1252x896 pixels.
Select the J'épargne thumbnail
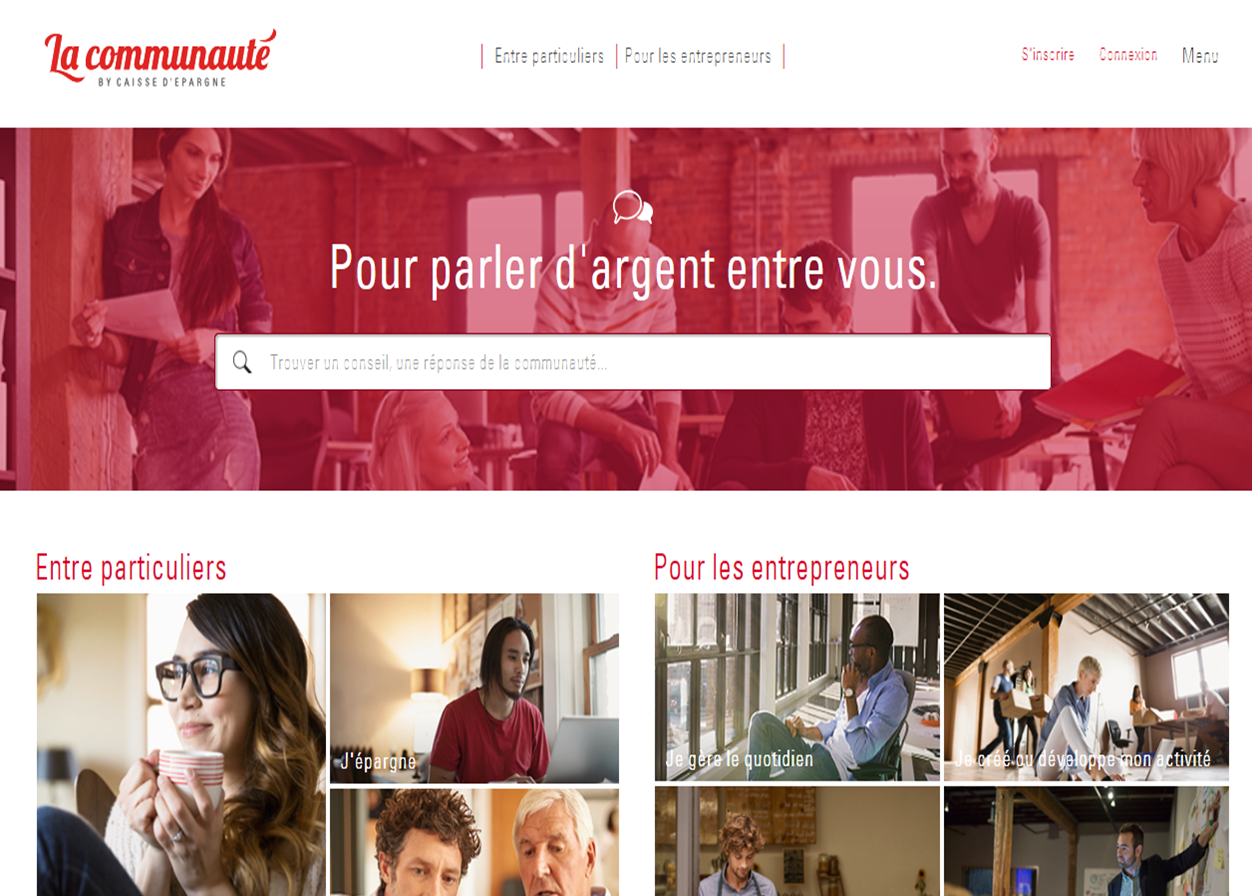tap(474, 688)
